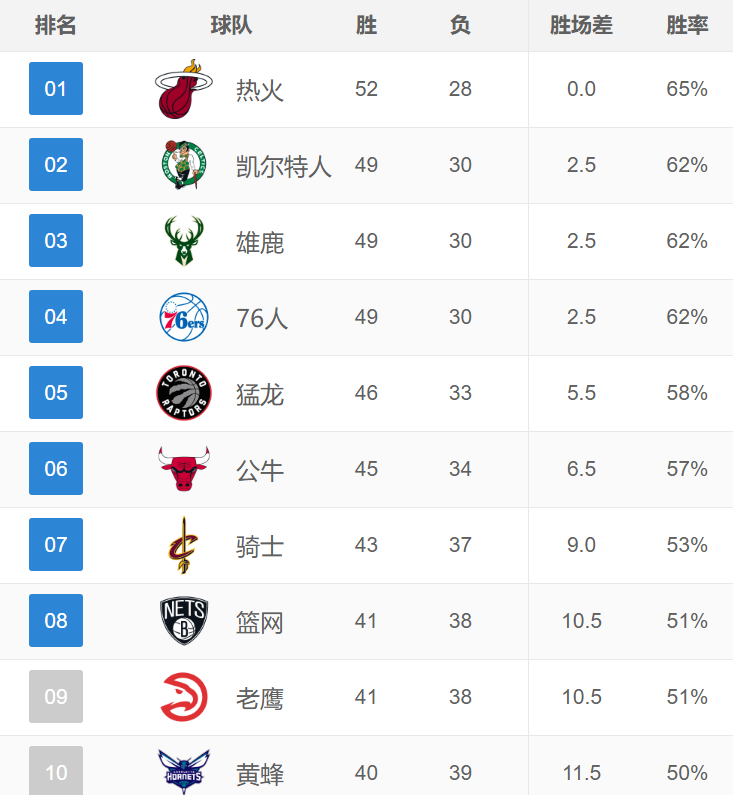Open the Philadelphia 76ers logo

184,317
